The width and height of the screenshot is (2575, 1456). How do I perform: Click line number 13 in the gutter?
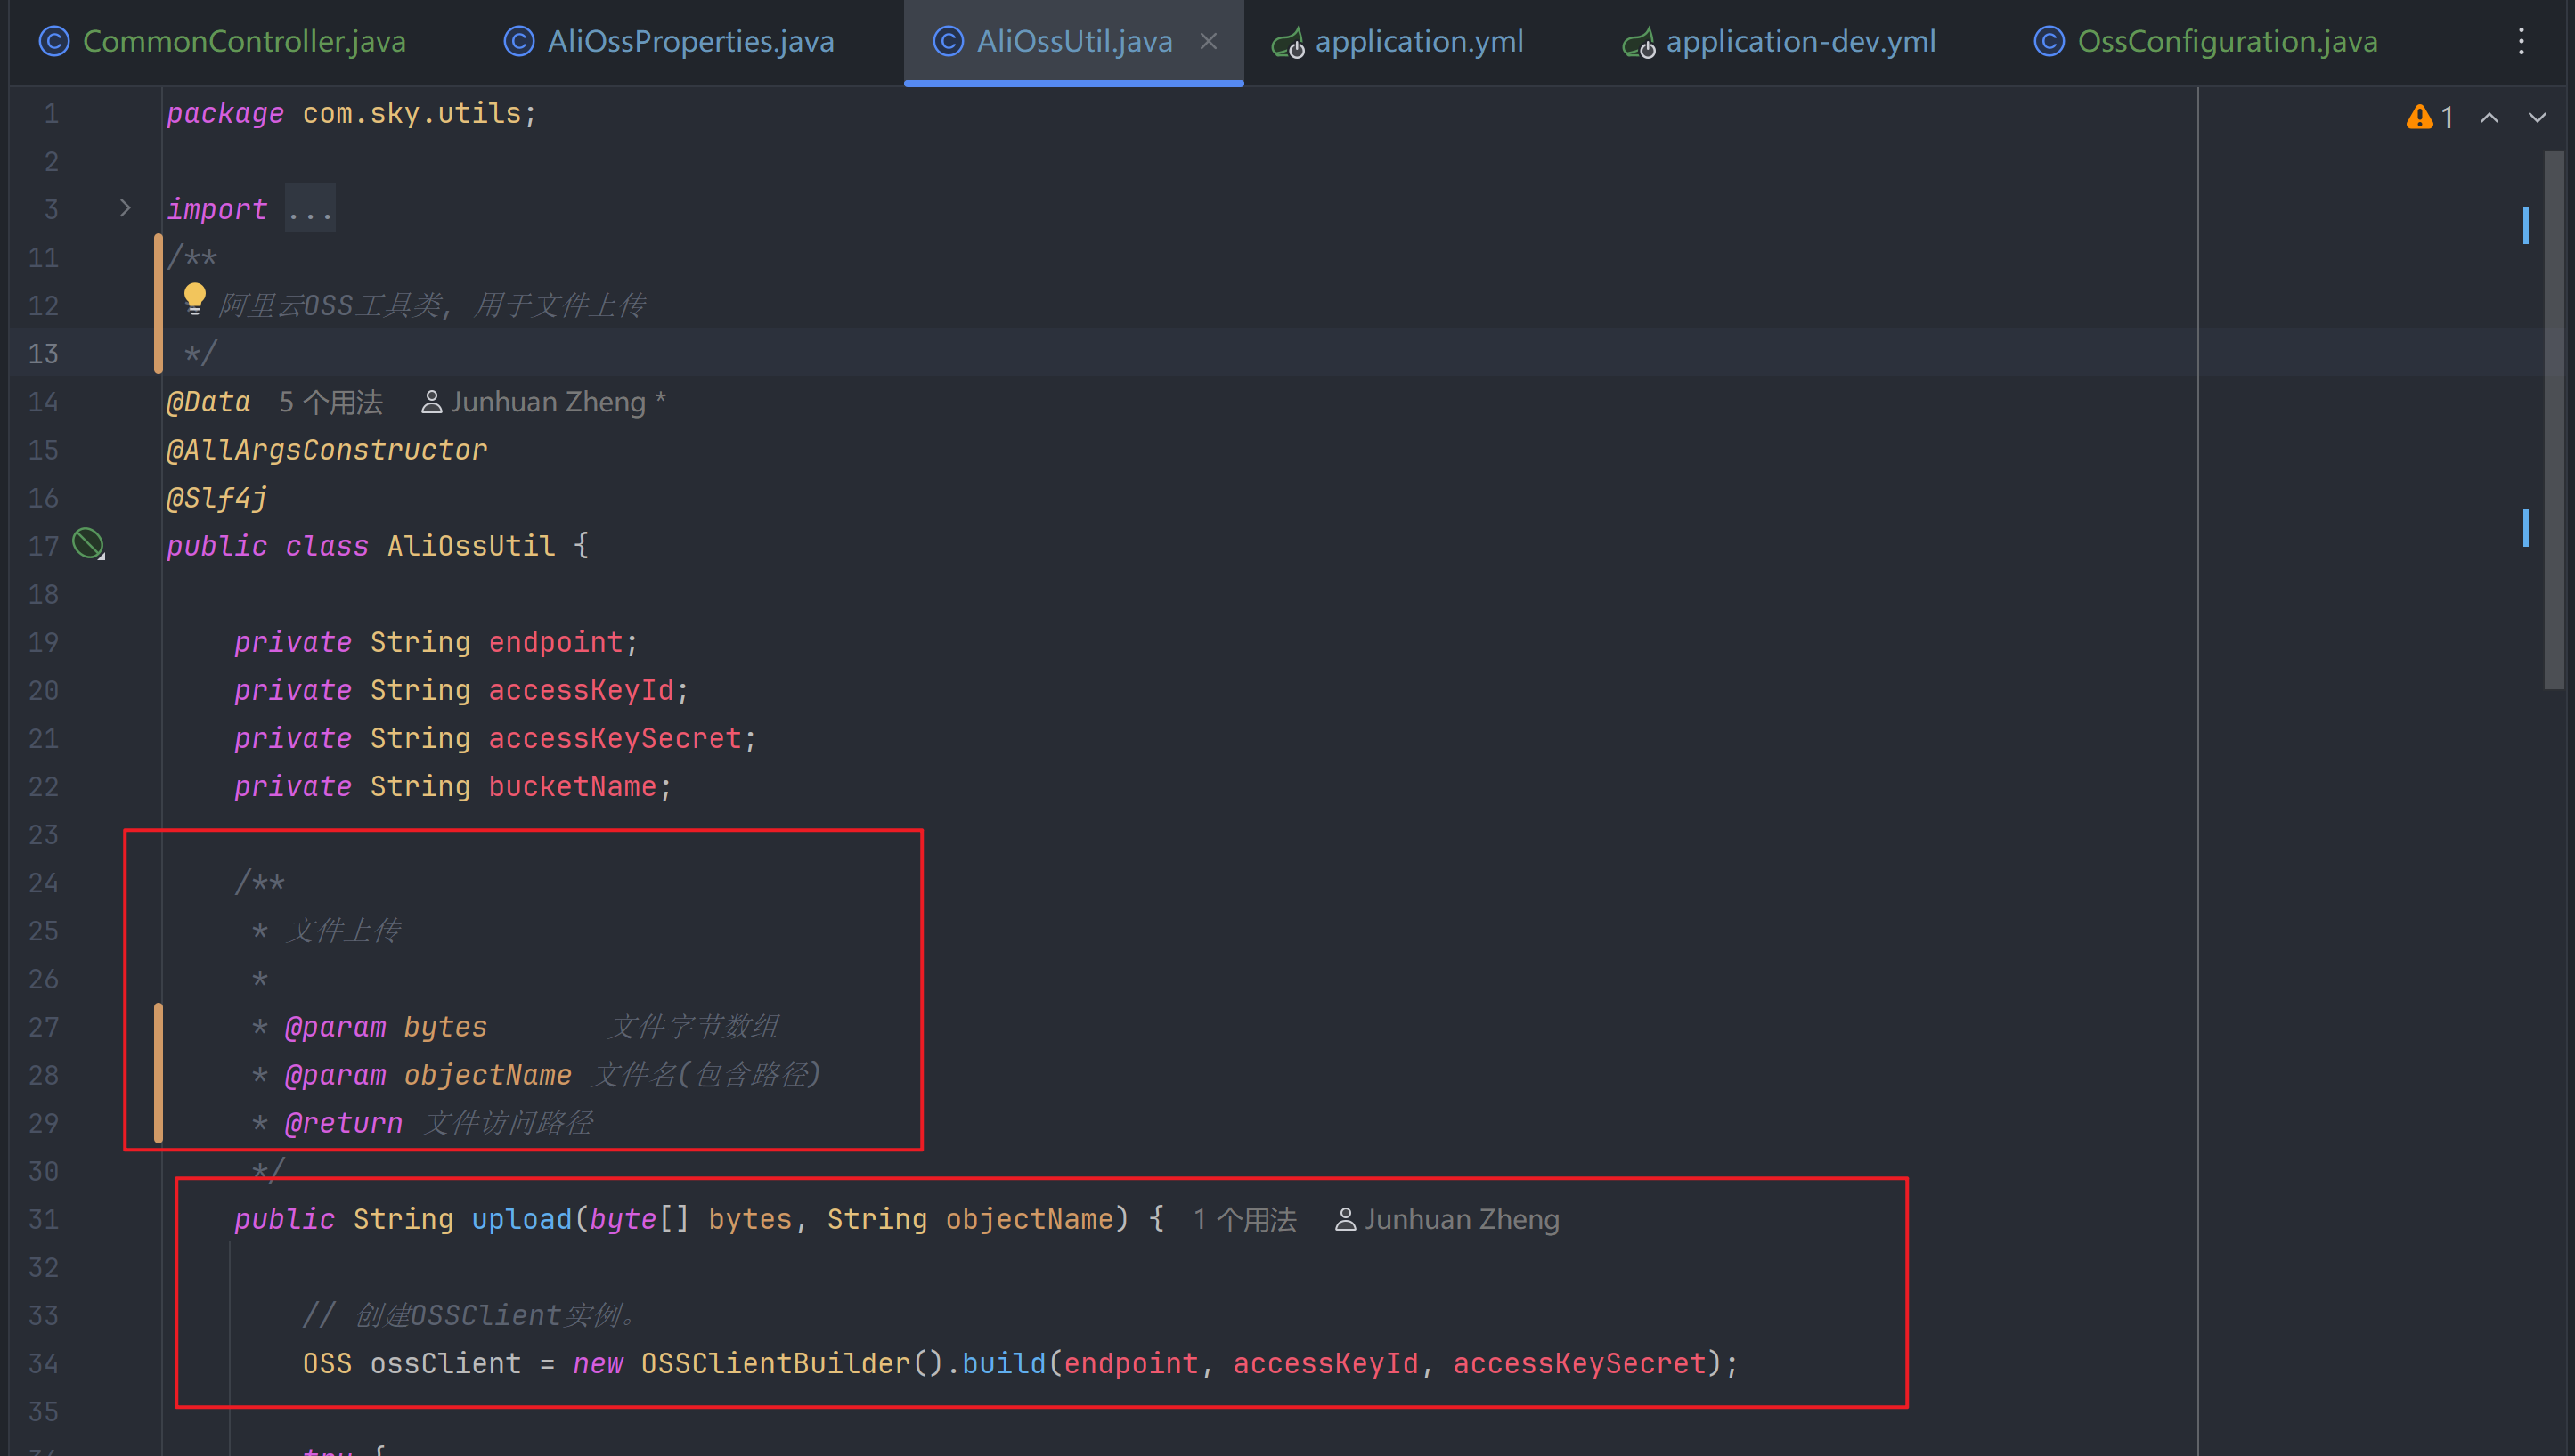pos(43,354)
